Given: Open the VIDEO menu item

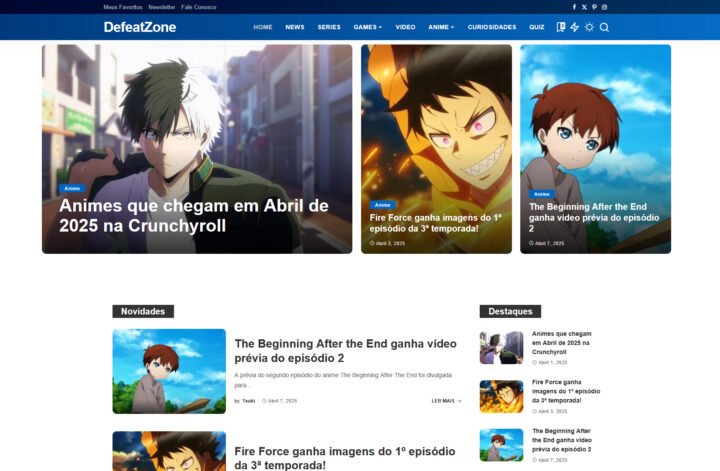Looking at the screenshot, I should click(x=405, y=27).
